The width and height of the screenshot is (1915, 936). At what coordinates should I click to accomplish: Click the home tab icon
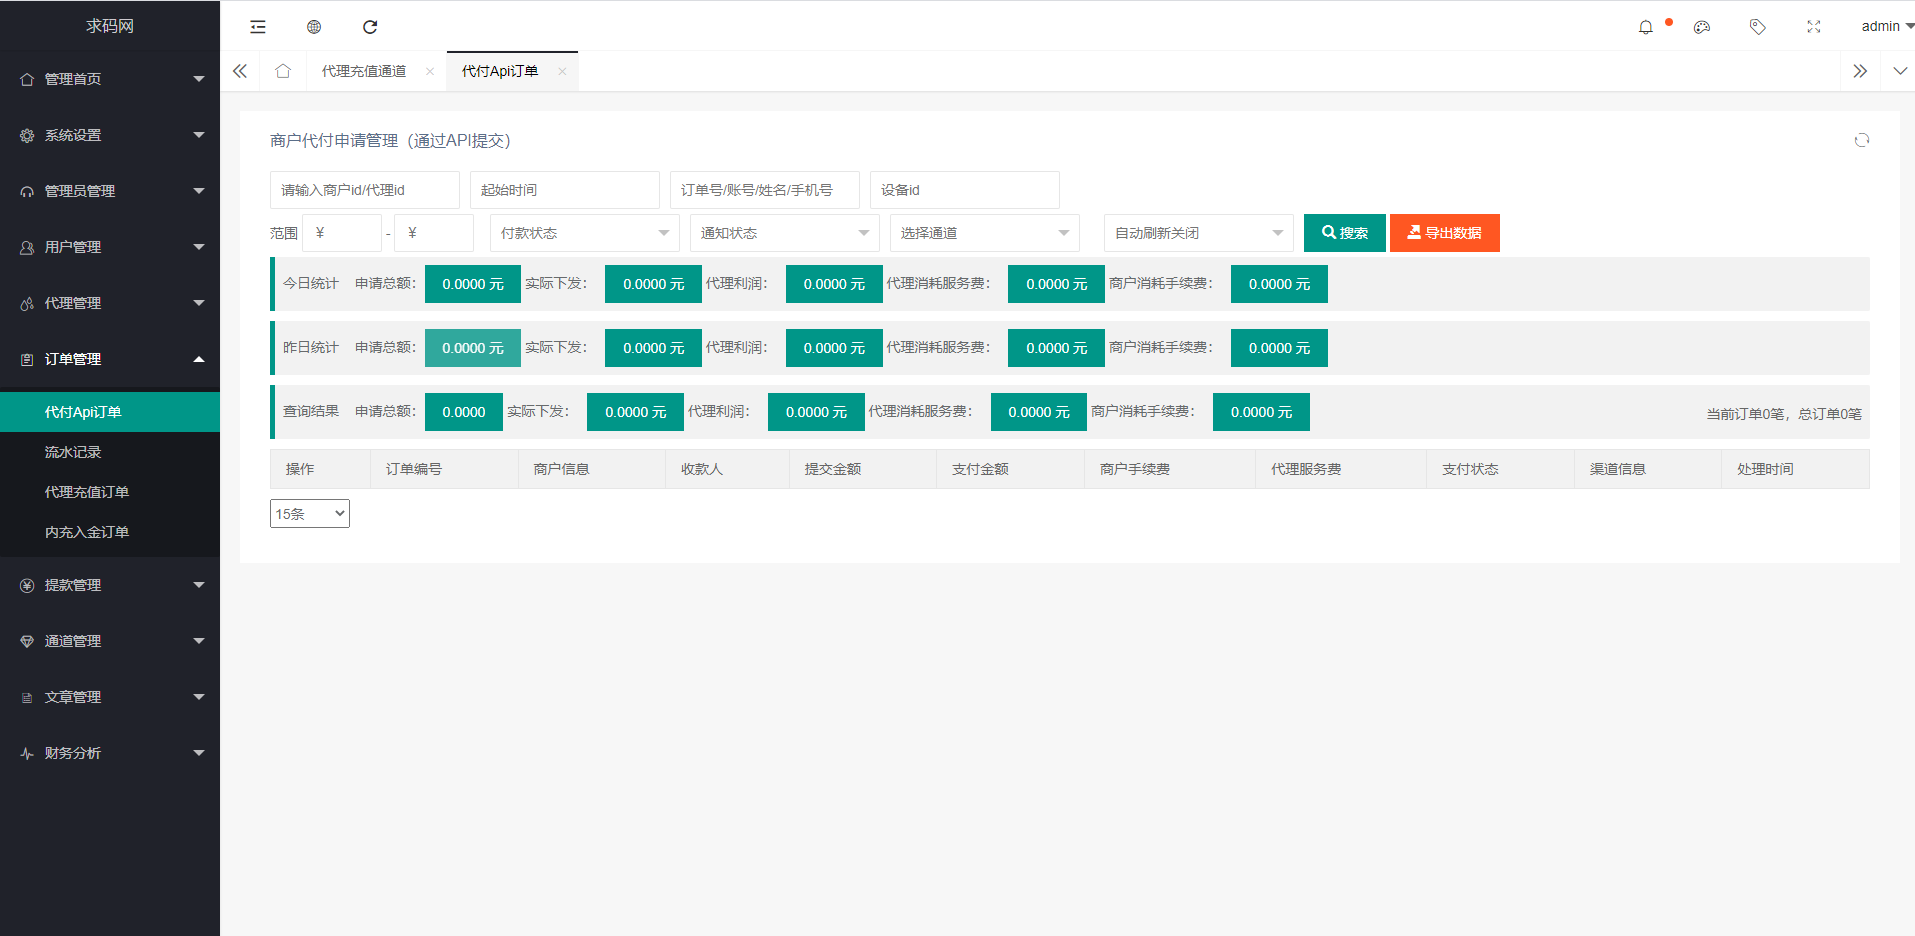[283, 71]
